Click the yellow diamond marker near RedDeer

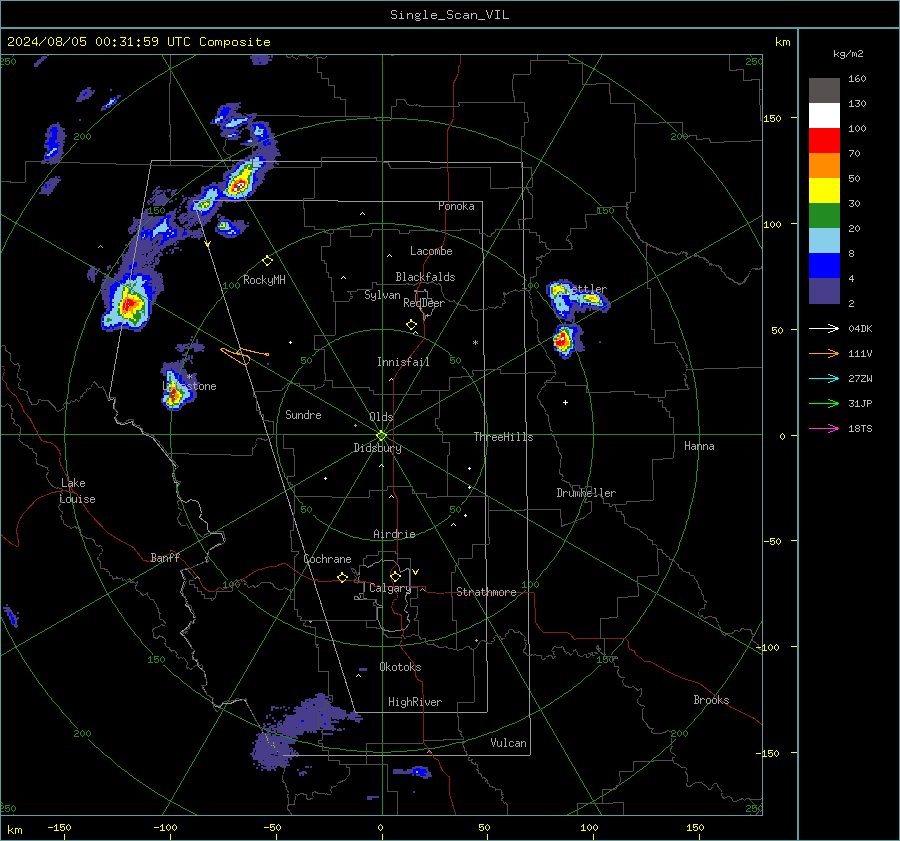(x=411, y=325)
